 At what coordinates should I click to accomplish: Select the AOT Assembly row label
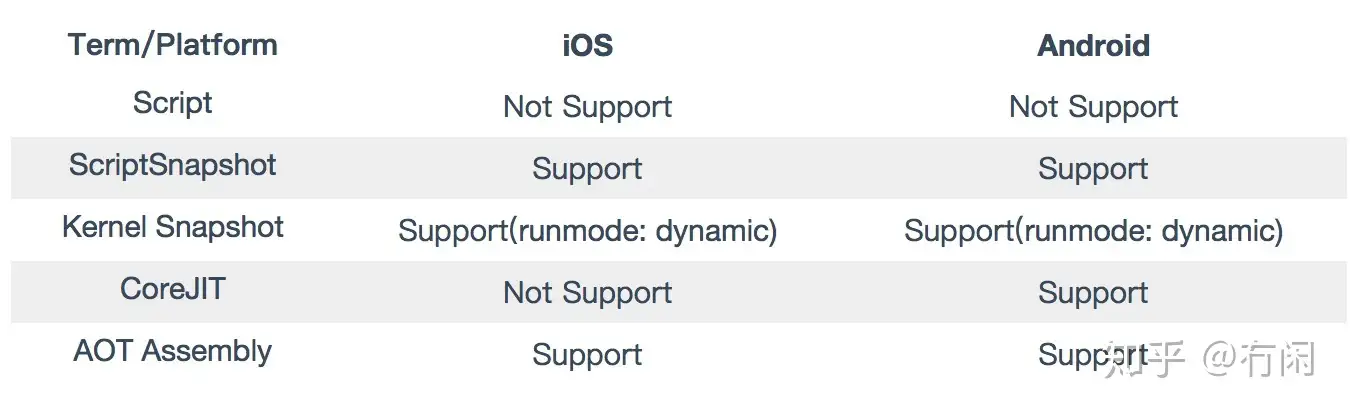coord(172,351)
